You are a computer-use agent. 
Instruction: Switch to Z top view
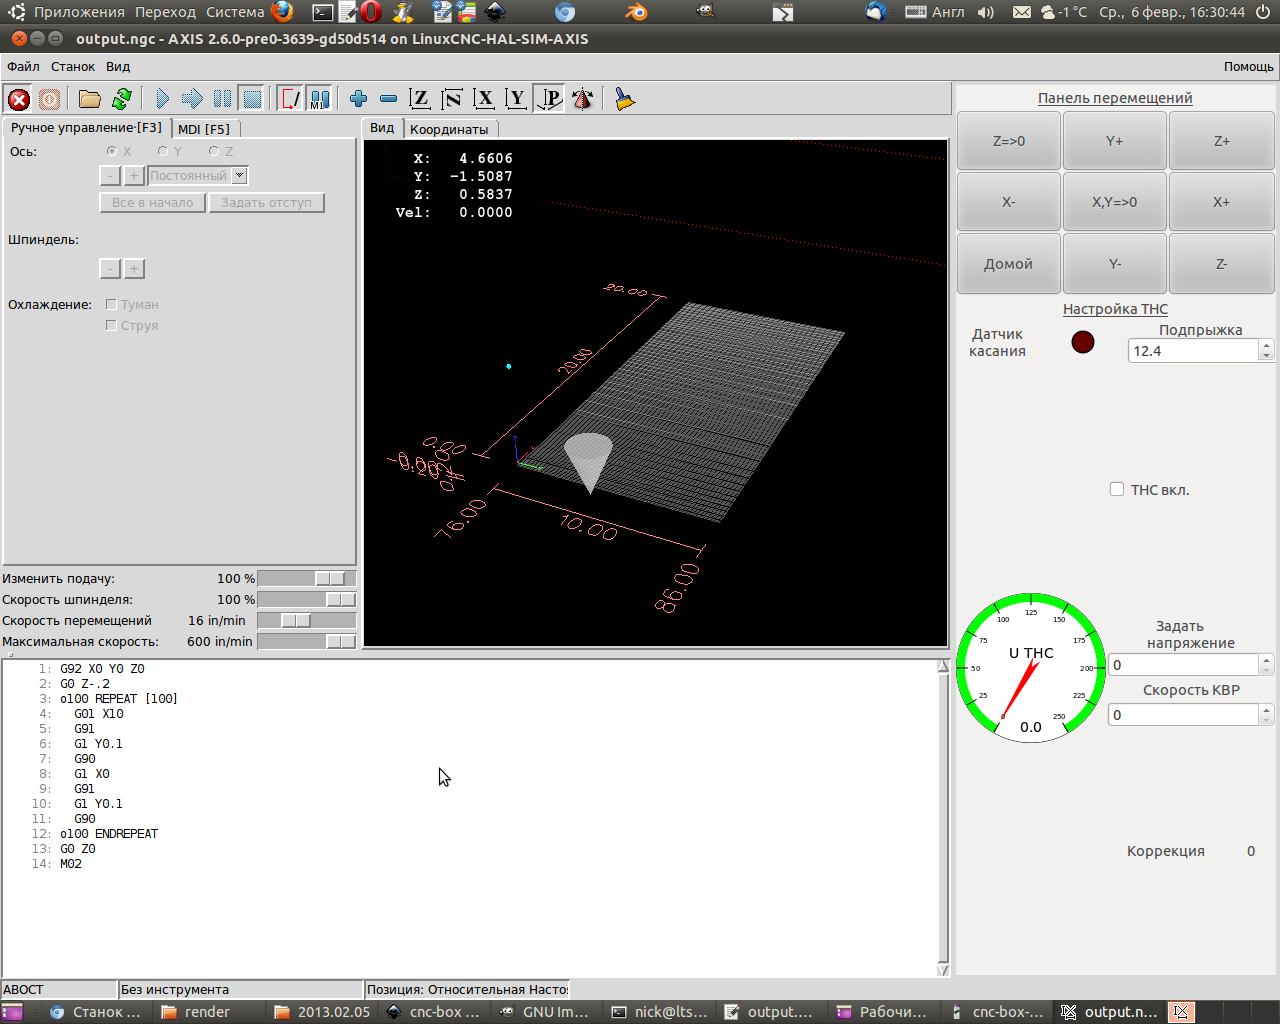(x=420, y=99)
